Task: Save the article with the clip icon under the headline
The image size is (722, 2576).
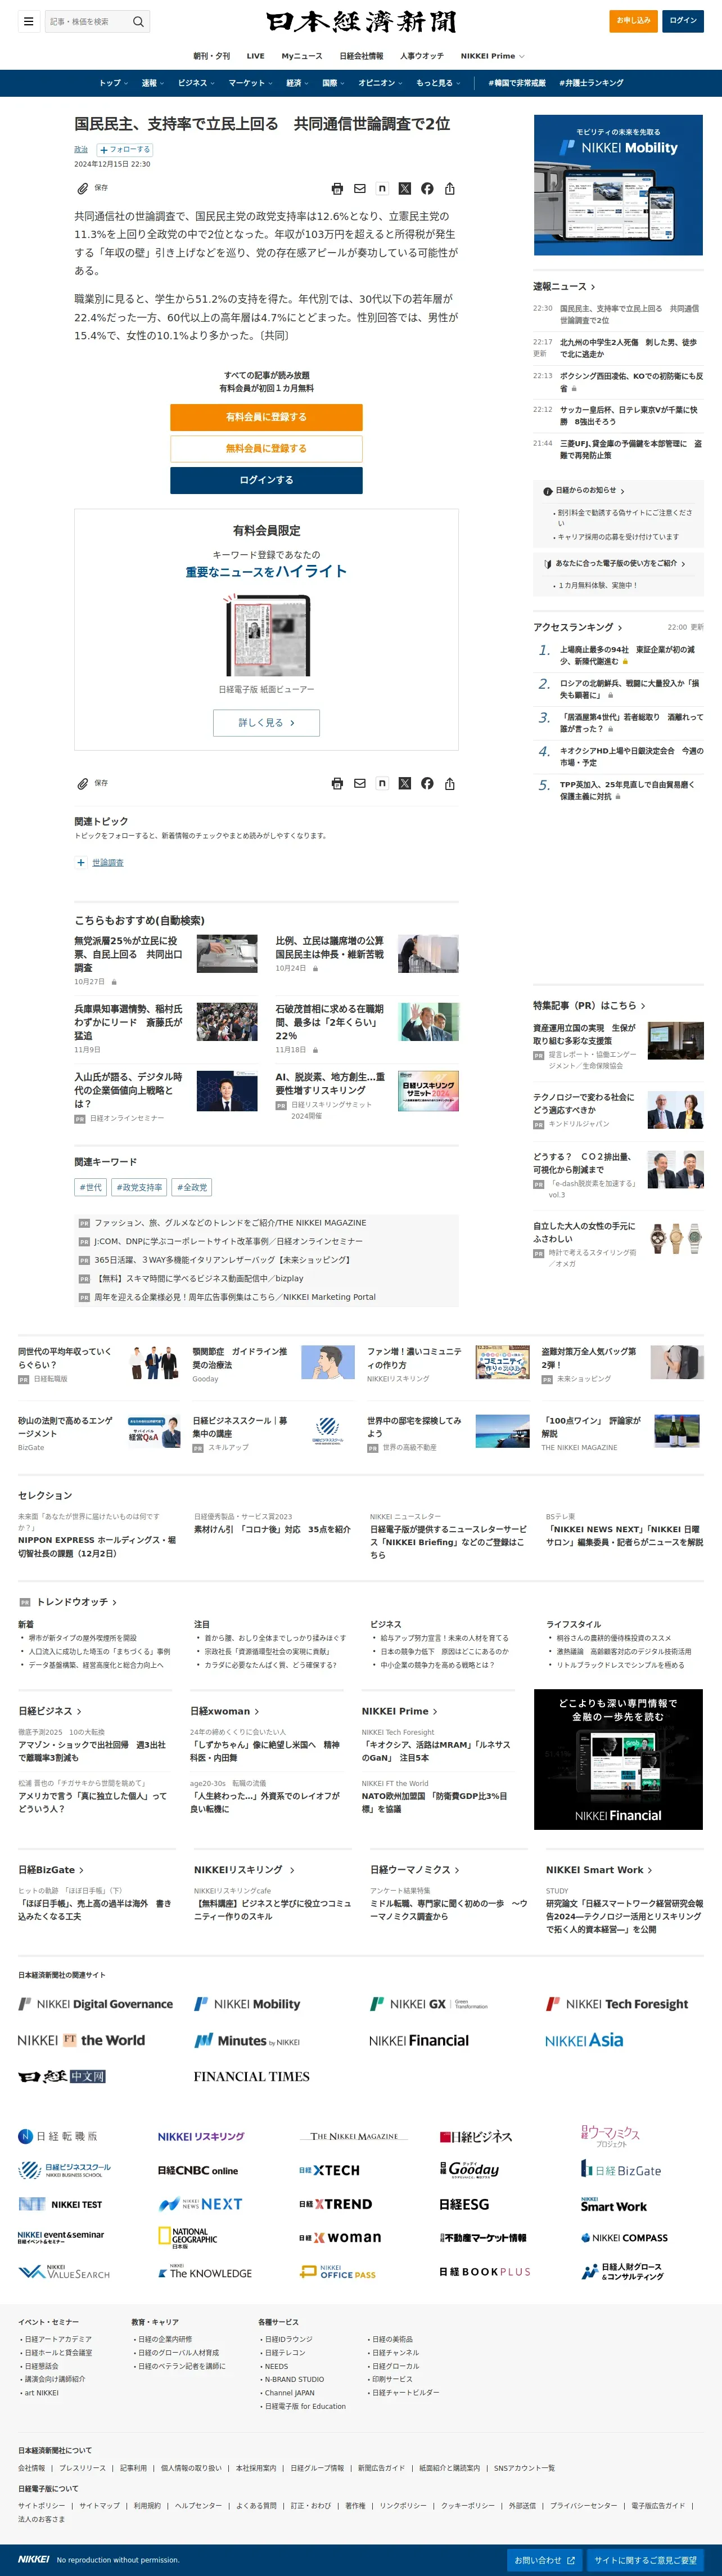Action: [83, 188]
